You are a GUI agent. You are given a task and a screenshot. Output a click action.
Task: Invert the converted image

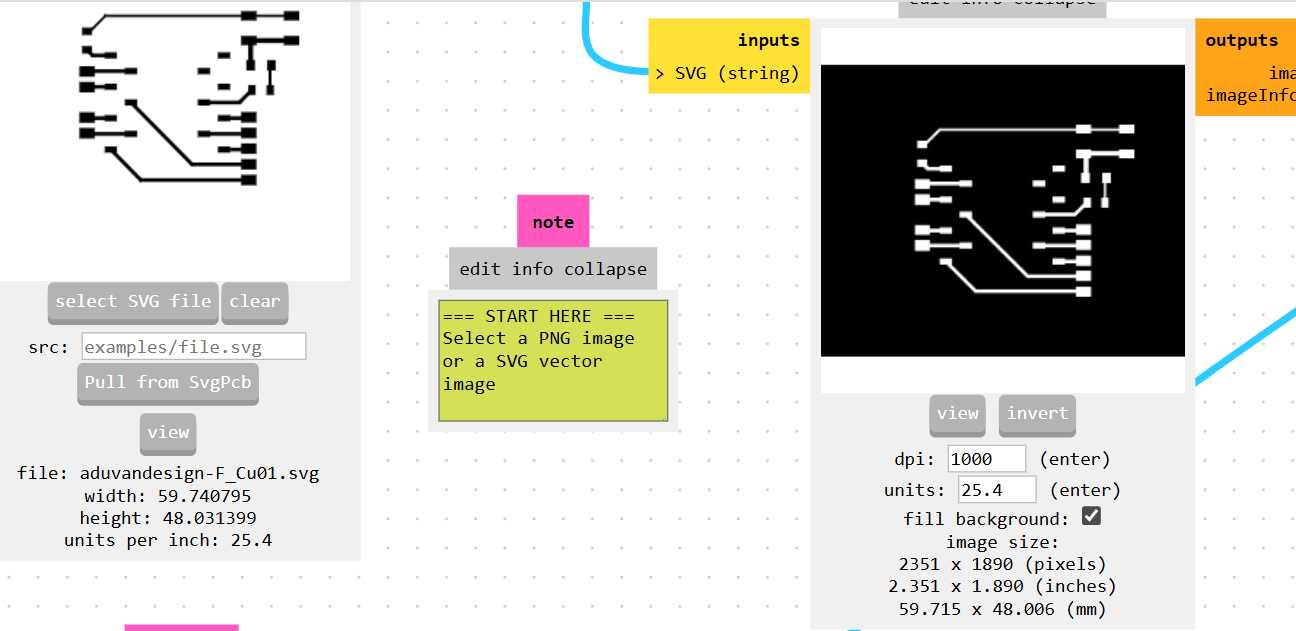pyautogui.click(x=1037, y=414)
